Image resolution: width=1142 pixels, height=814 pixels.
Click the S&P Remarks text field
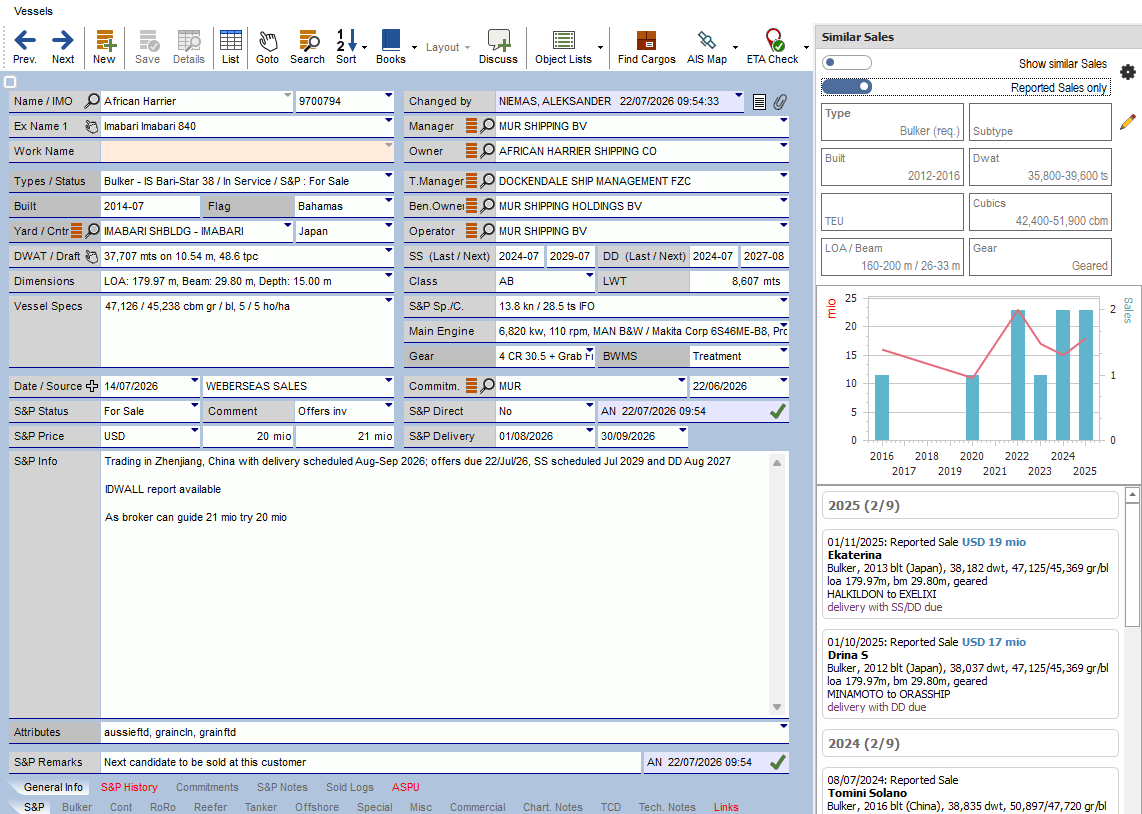[370, 762]
